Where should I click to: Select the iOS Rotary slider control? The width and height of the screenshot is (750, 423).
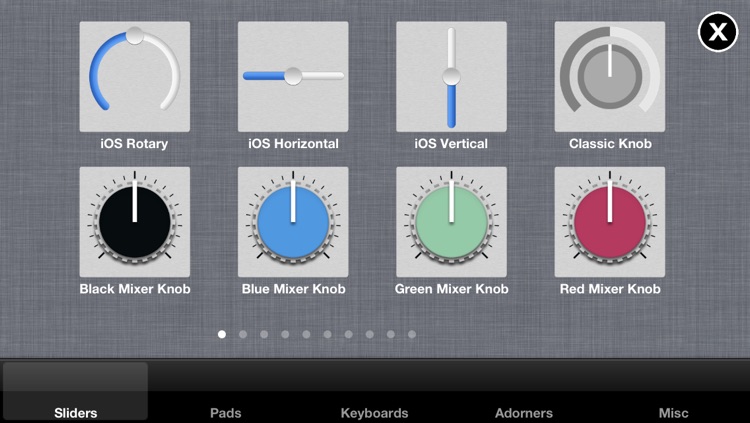[x=134, y=77]
